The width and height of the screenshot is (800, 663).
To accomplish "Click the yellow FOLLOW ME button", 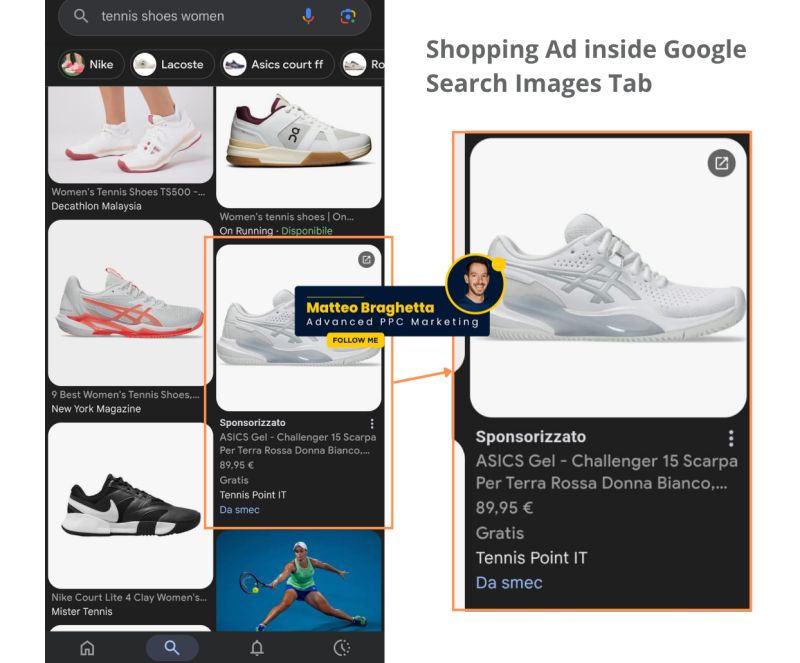I will coord(355,340).
